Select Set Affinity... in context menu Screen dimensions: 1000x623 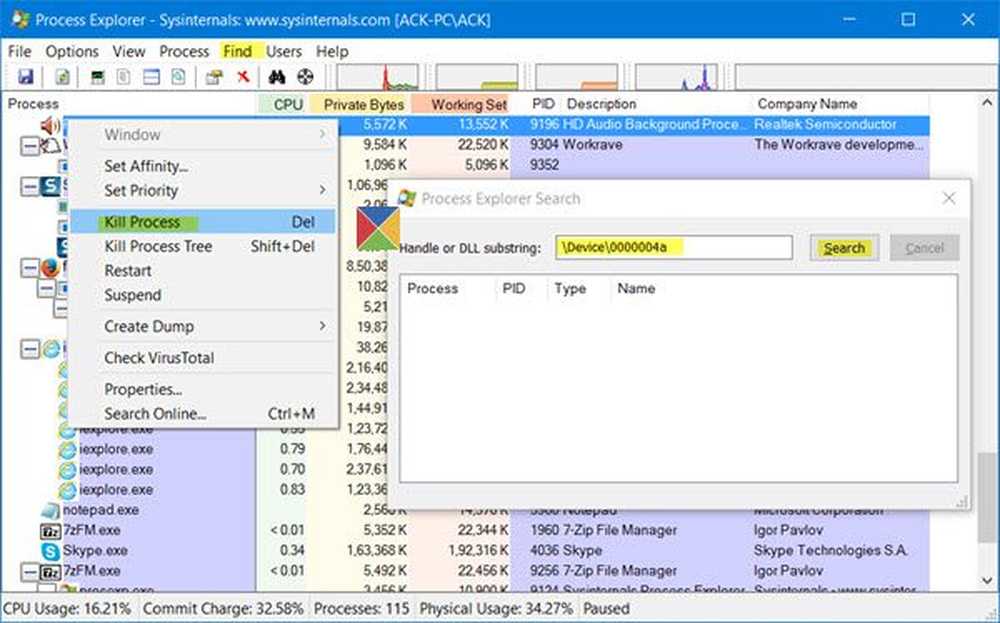click(203, 166)
